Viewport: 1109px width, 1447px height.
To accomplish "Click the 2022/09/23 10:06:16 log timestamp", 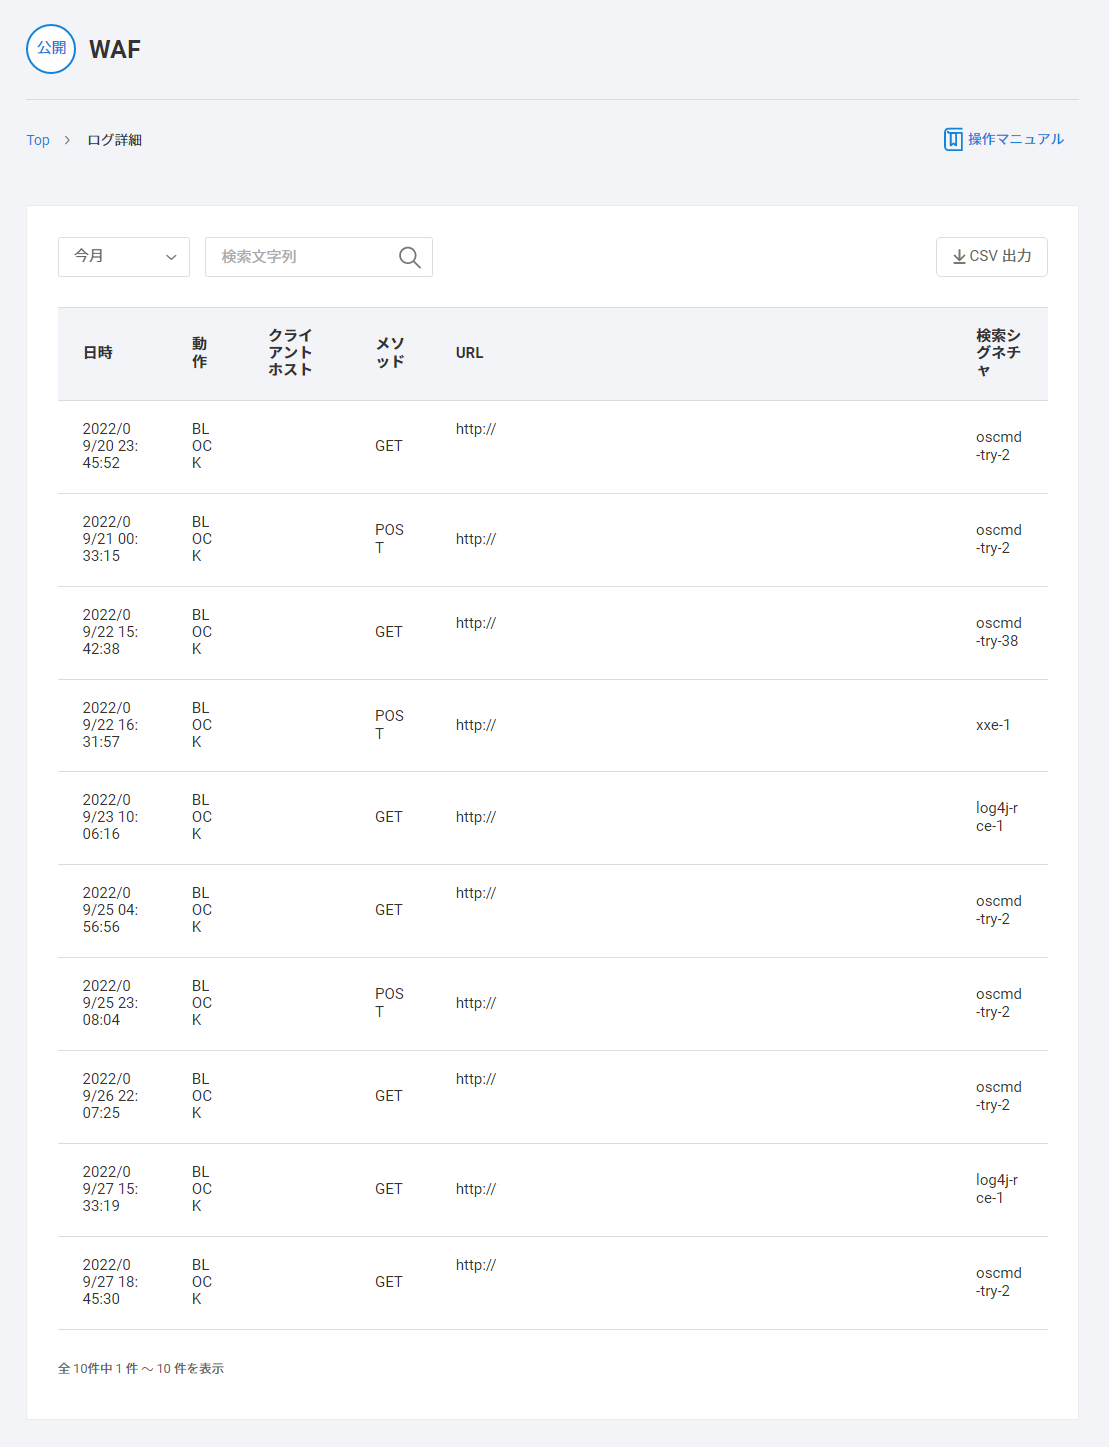I will (110, 817).
